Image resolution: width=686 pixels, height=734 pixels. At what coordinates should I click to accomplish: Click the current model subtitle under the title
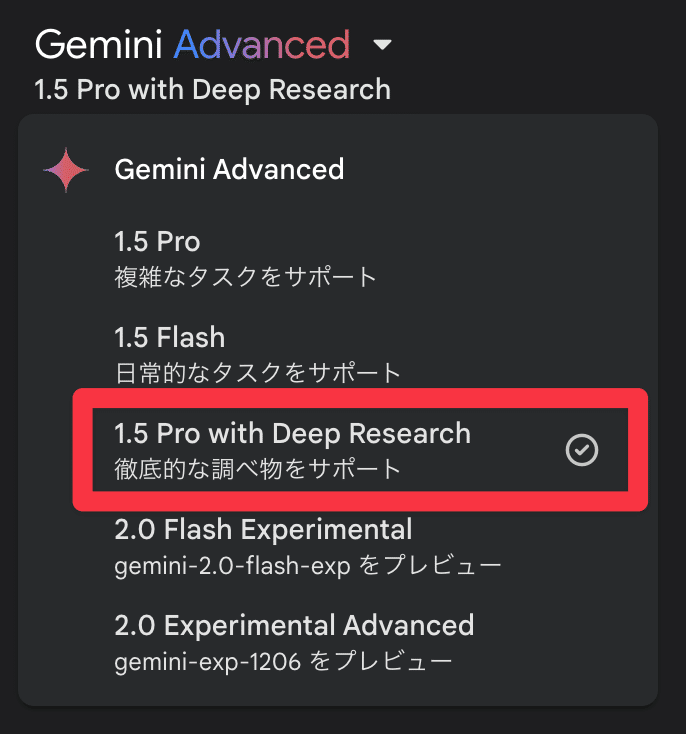point(212,90)
